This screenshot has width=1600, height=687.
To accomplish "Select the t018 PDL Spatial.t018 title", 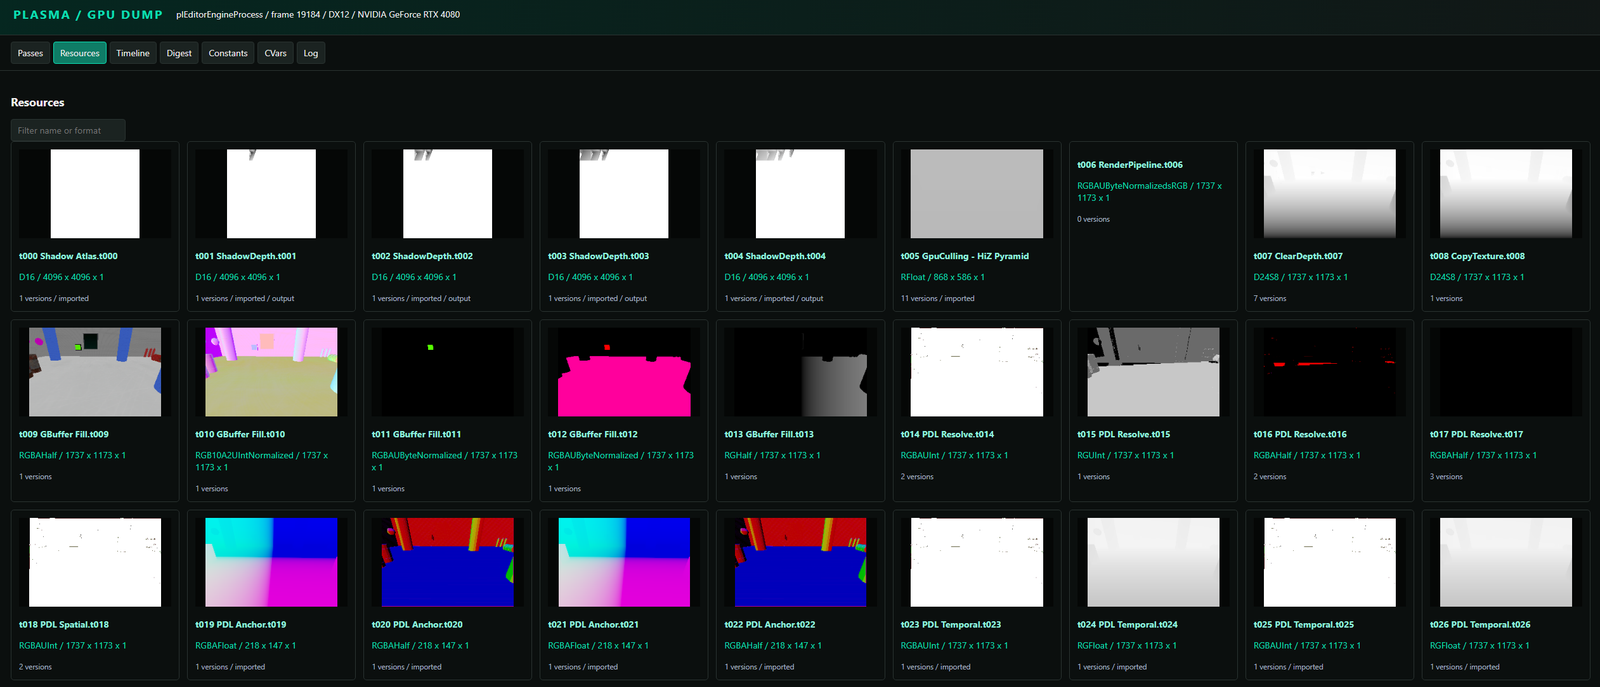I will (64, 624).
